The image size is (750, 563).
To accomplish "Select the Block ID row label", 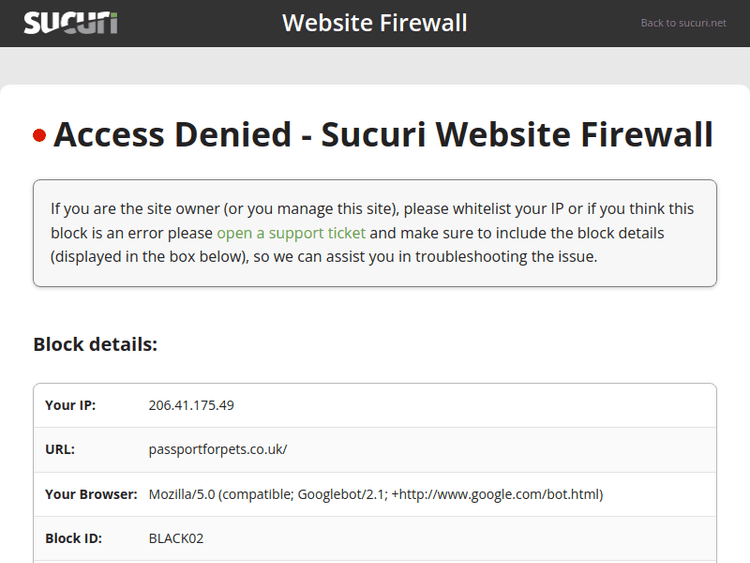I will click(73, 538).
